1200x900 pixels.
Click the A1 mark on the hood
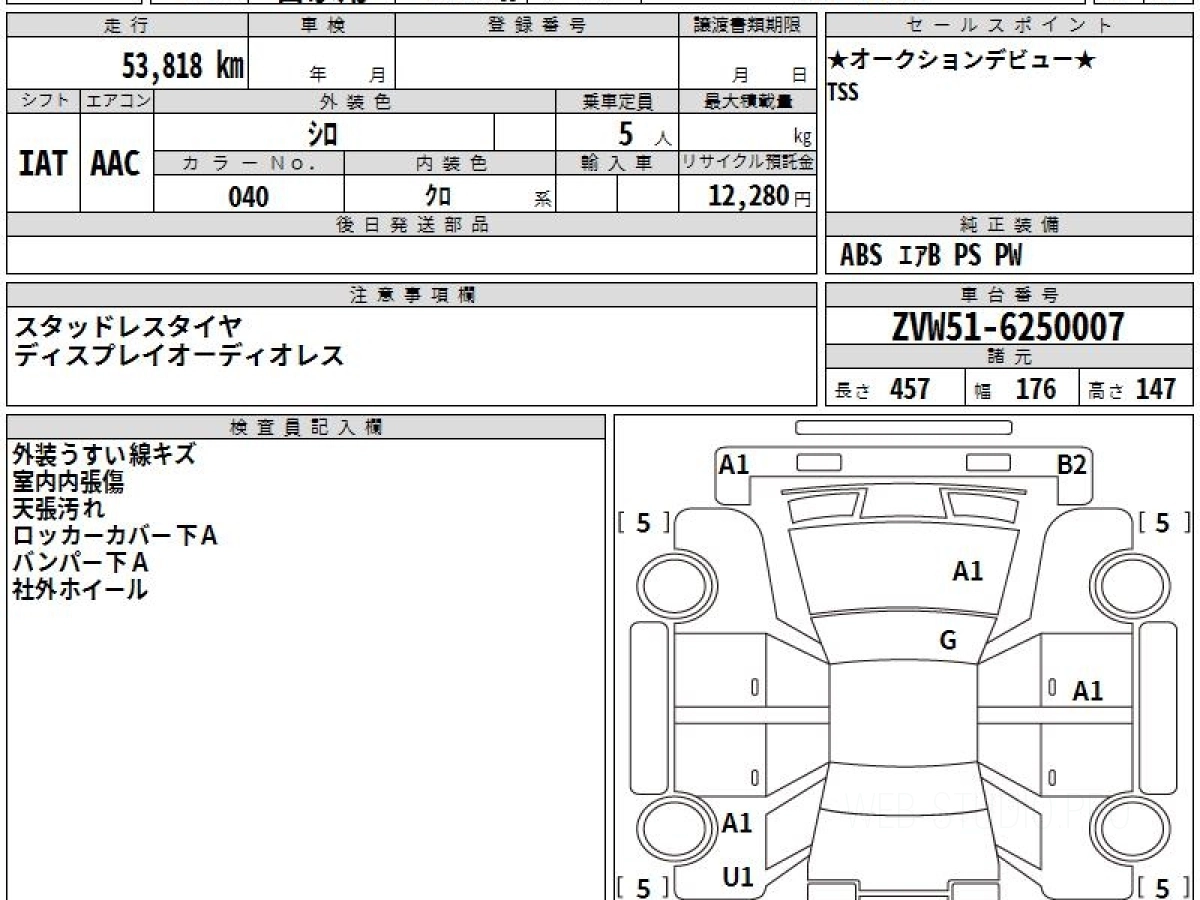tap(967, 571)
